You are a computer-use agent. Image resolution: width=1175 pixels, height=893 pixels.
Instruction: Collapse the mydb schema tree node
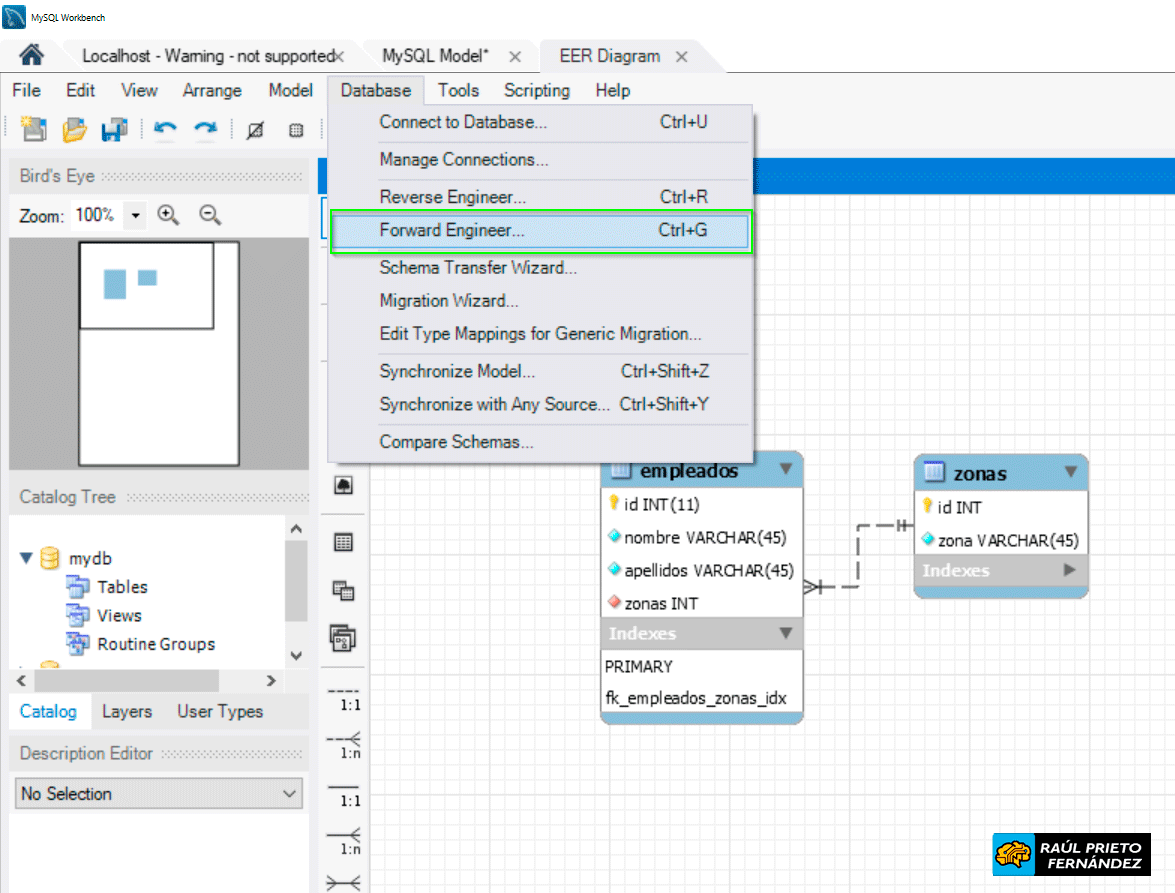tap(27, 558)
